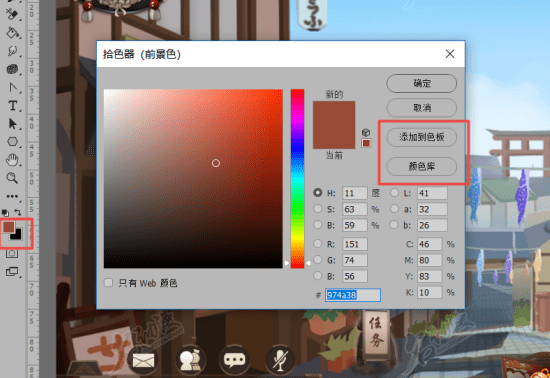Reset to default foreground and background colors
The image size is (550, 378).
(6, 212)
